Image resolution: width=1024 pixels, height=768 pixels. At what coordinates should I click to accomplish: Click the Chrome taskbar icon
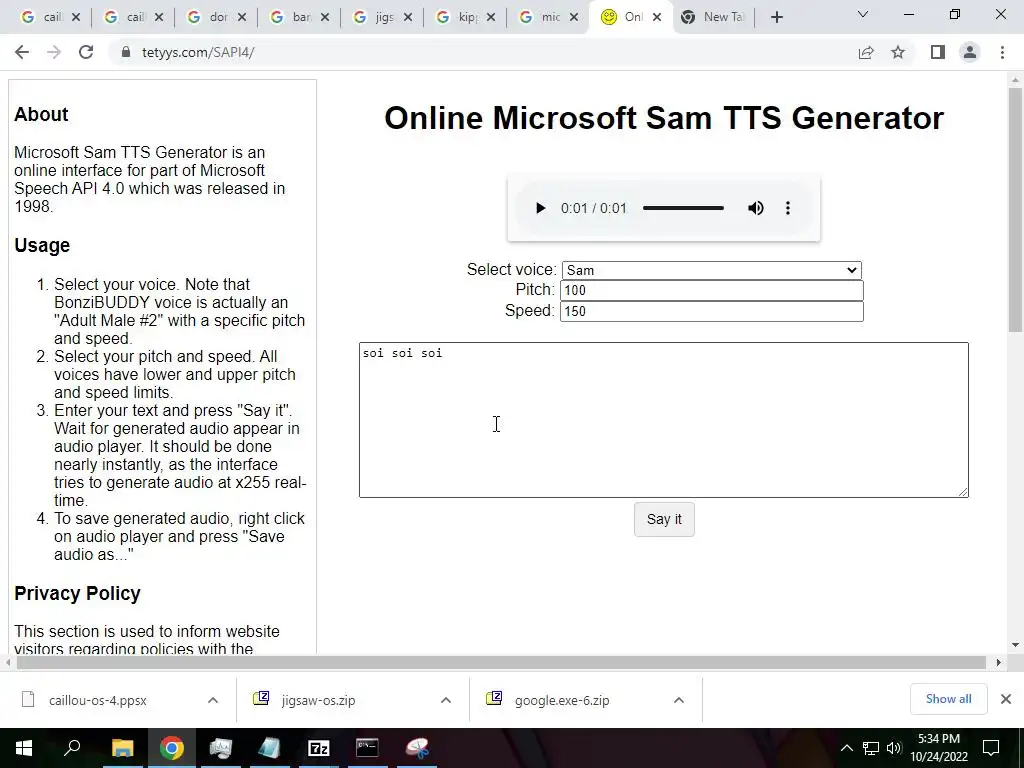pos(172,748)
